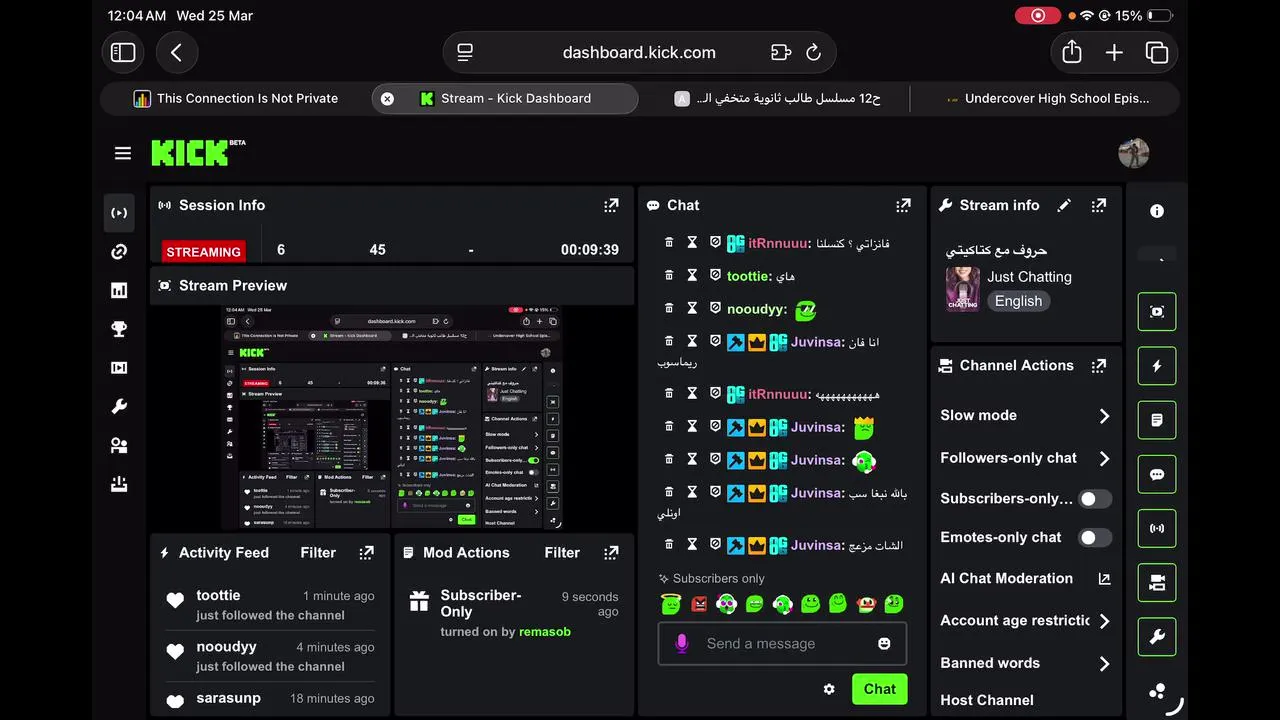
Task: Open the Kick hamburger menu
Action: 123,153
